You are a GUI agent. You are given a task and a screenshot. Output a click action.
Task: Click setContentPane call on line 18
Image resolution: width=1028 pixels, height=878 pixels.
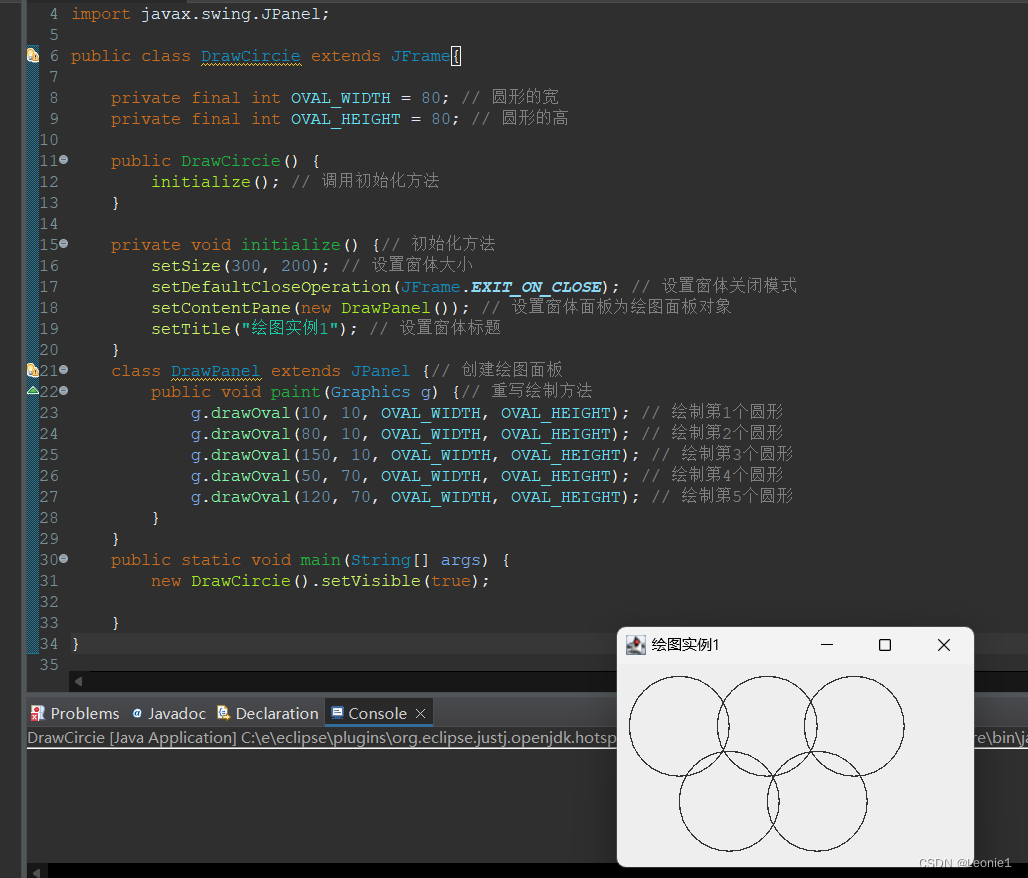[x=220, y=308]
